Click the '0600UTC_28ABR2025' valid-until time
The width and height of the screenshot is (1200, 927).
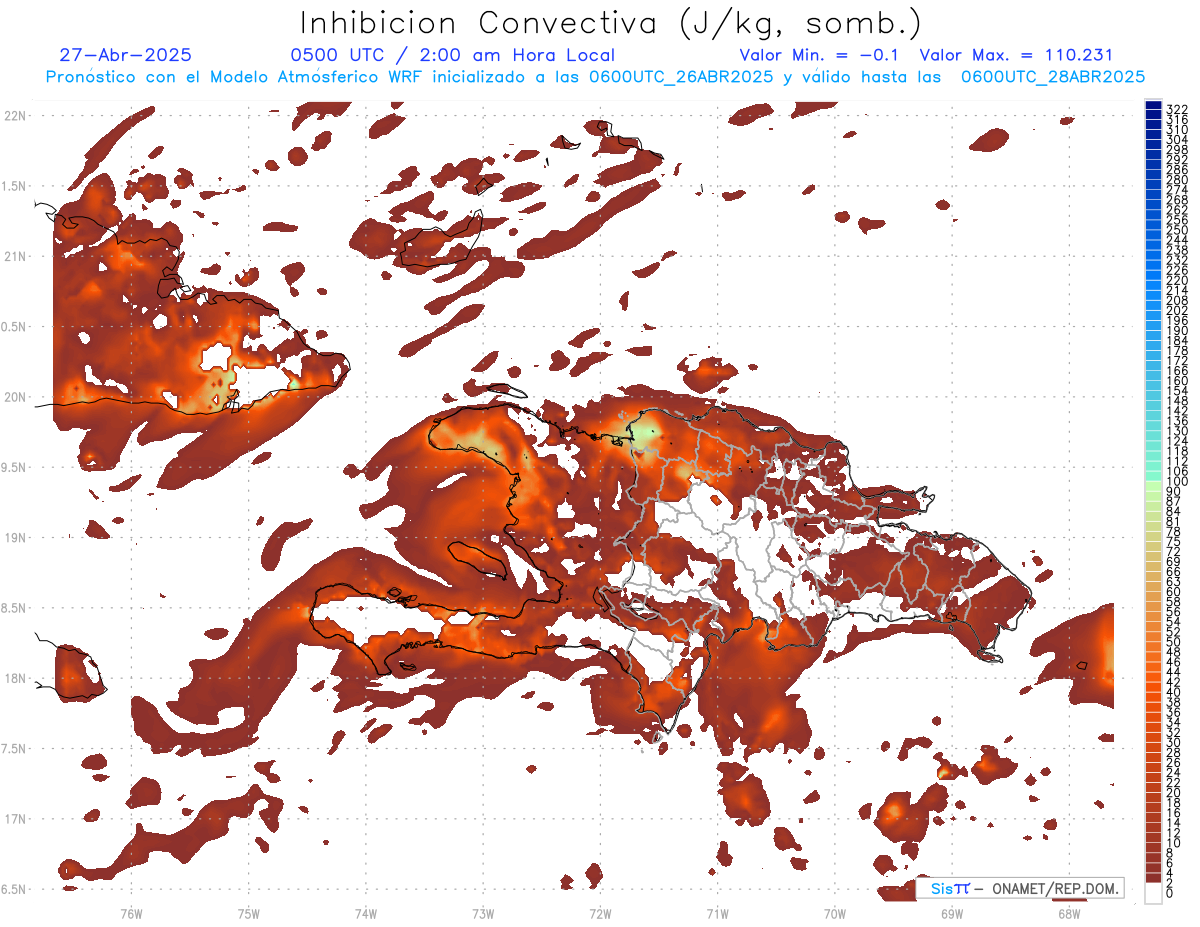point(1053,77)
